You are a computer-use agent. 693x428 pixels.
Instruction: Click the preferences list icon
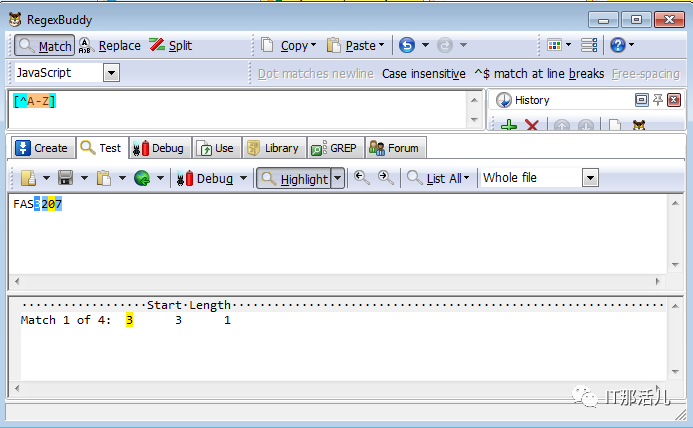click(589, 45)
